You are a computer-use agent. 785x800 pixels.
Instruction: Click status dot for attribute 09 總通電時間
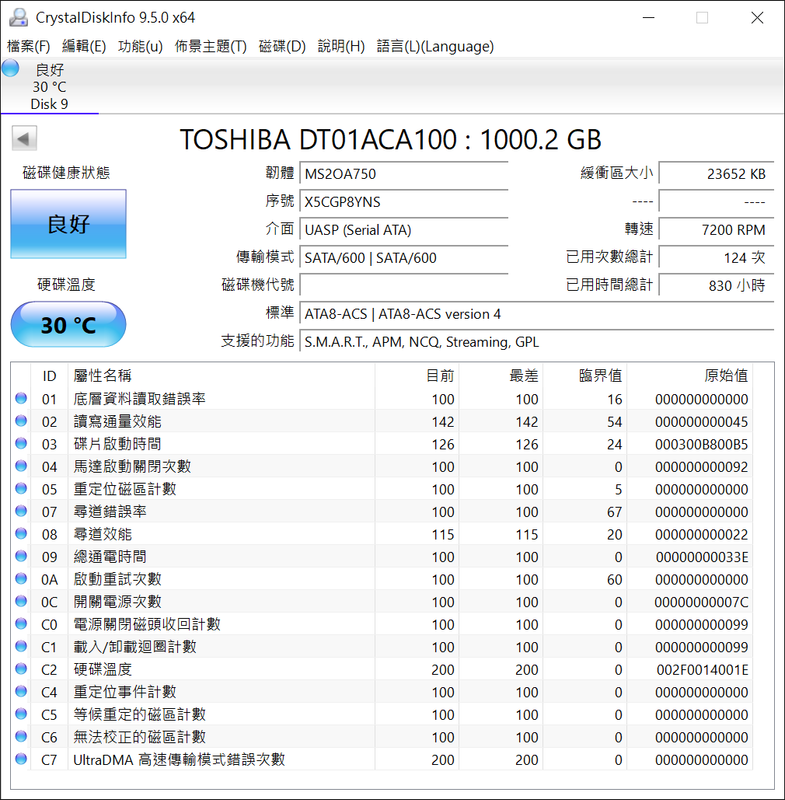click(21, 556)
